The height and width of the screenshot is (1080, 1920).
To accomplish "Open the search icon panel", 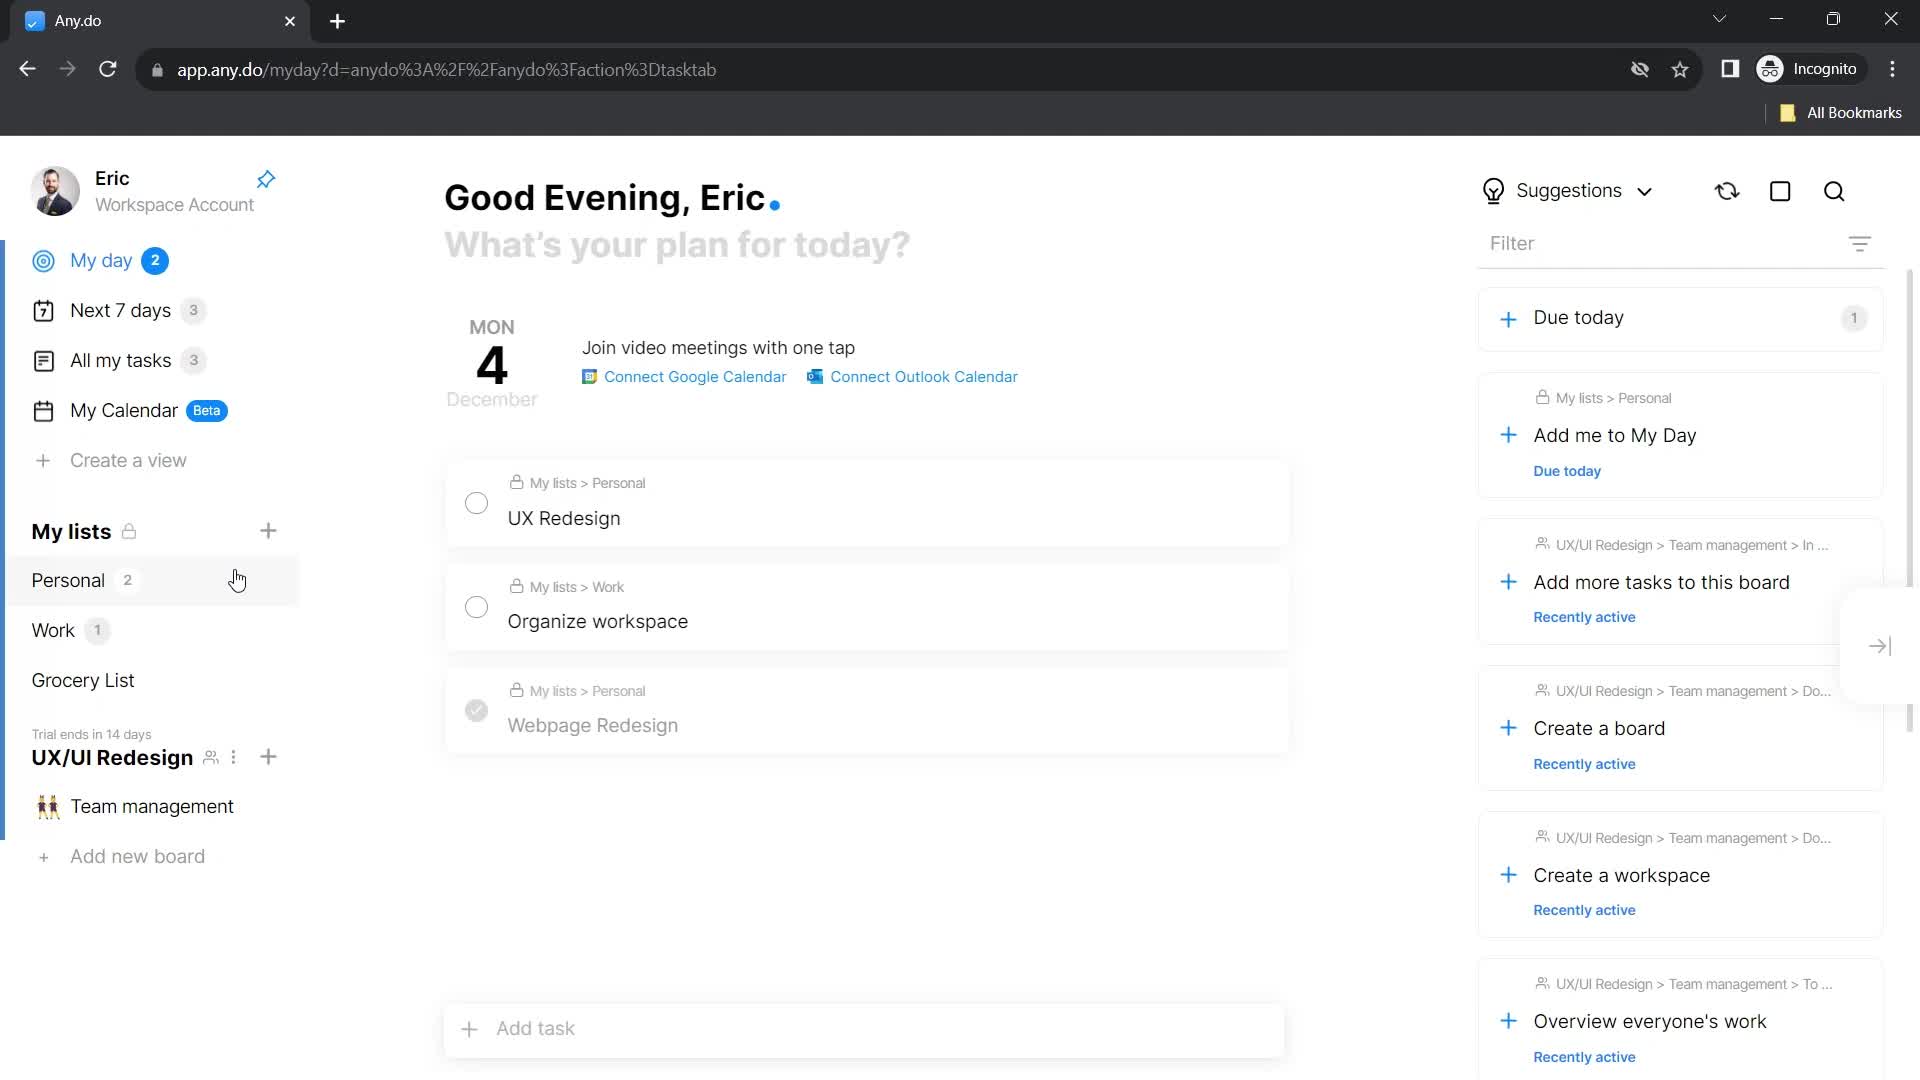I will pyautogui.click(x=1838, y=191).
